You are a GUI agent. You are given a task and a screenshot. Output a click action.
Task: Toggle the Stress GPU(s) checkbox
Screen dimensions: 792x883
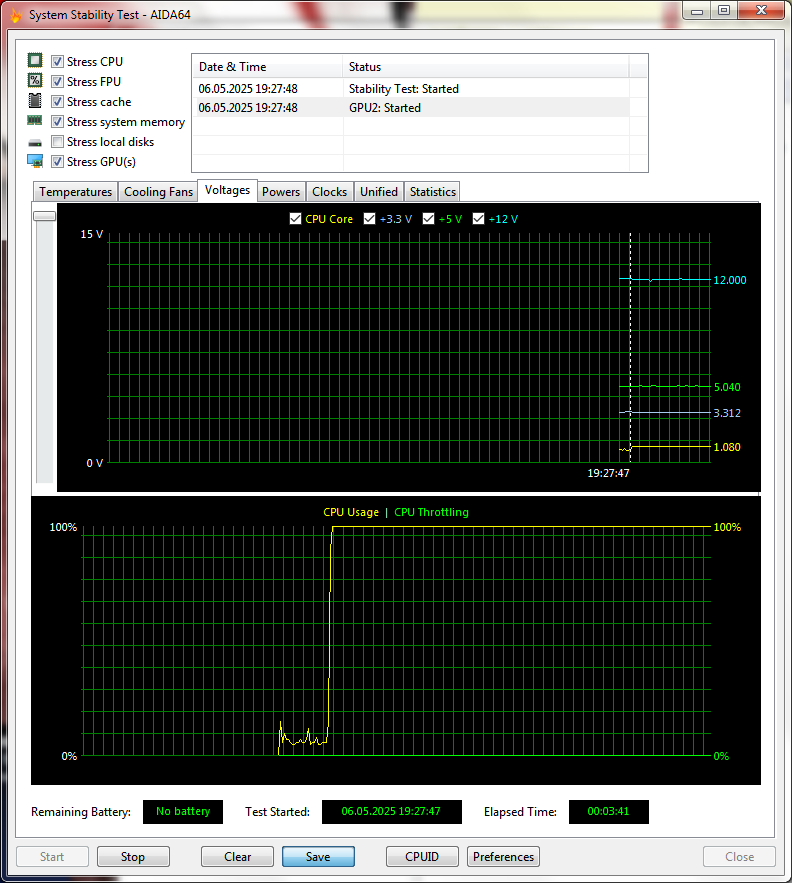[57, 162]
